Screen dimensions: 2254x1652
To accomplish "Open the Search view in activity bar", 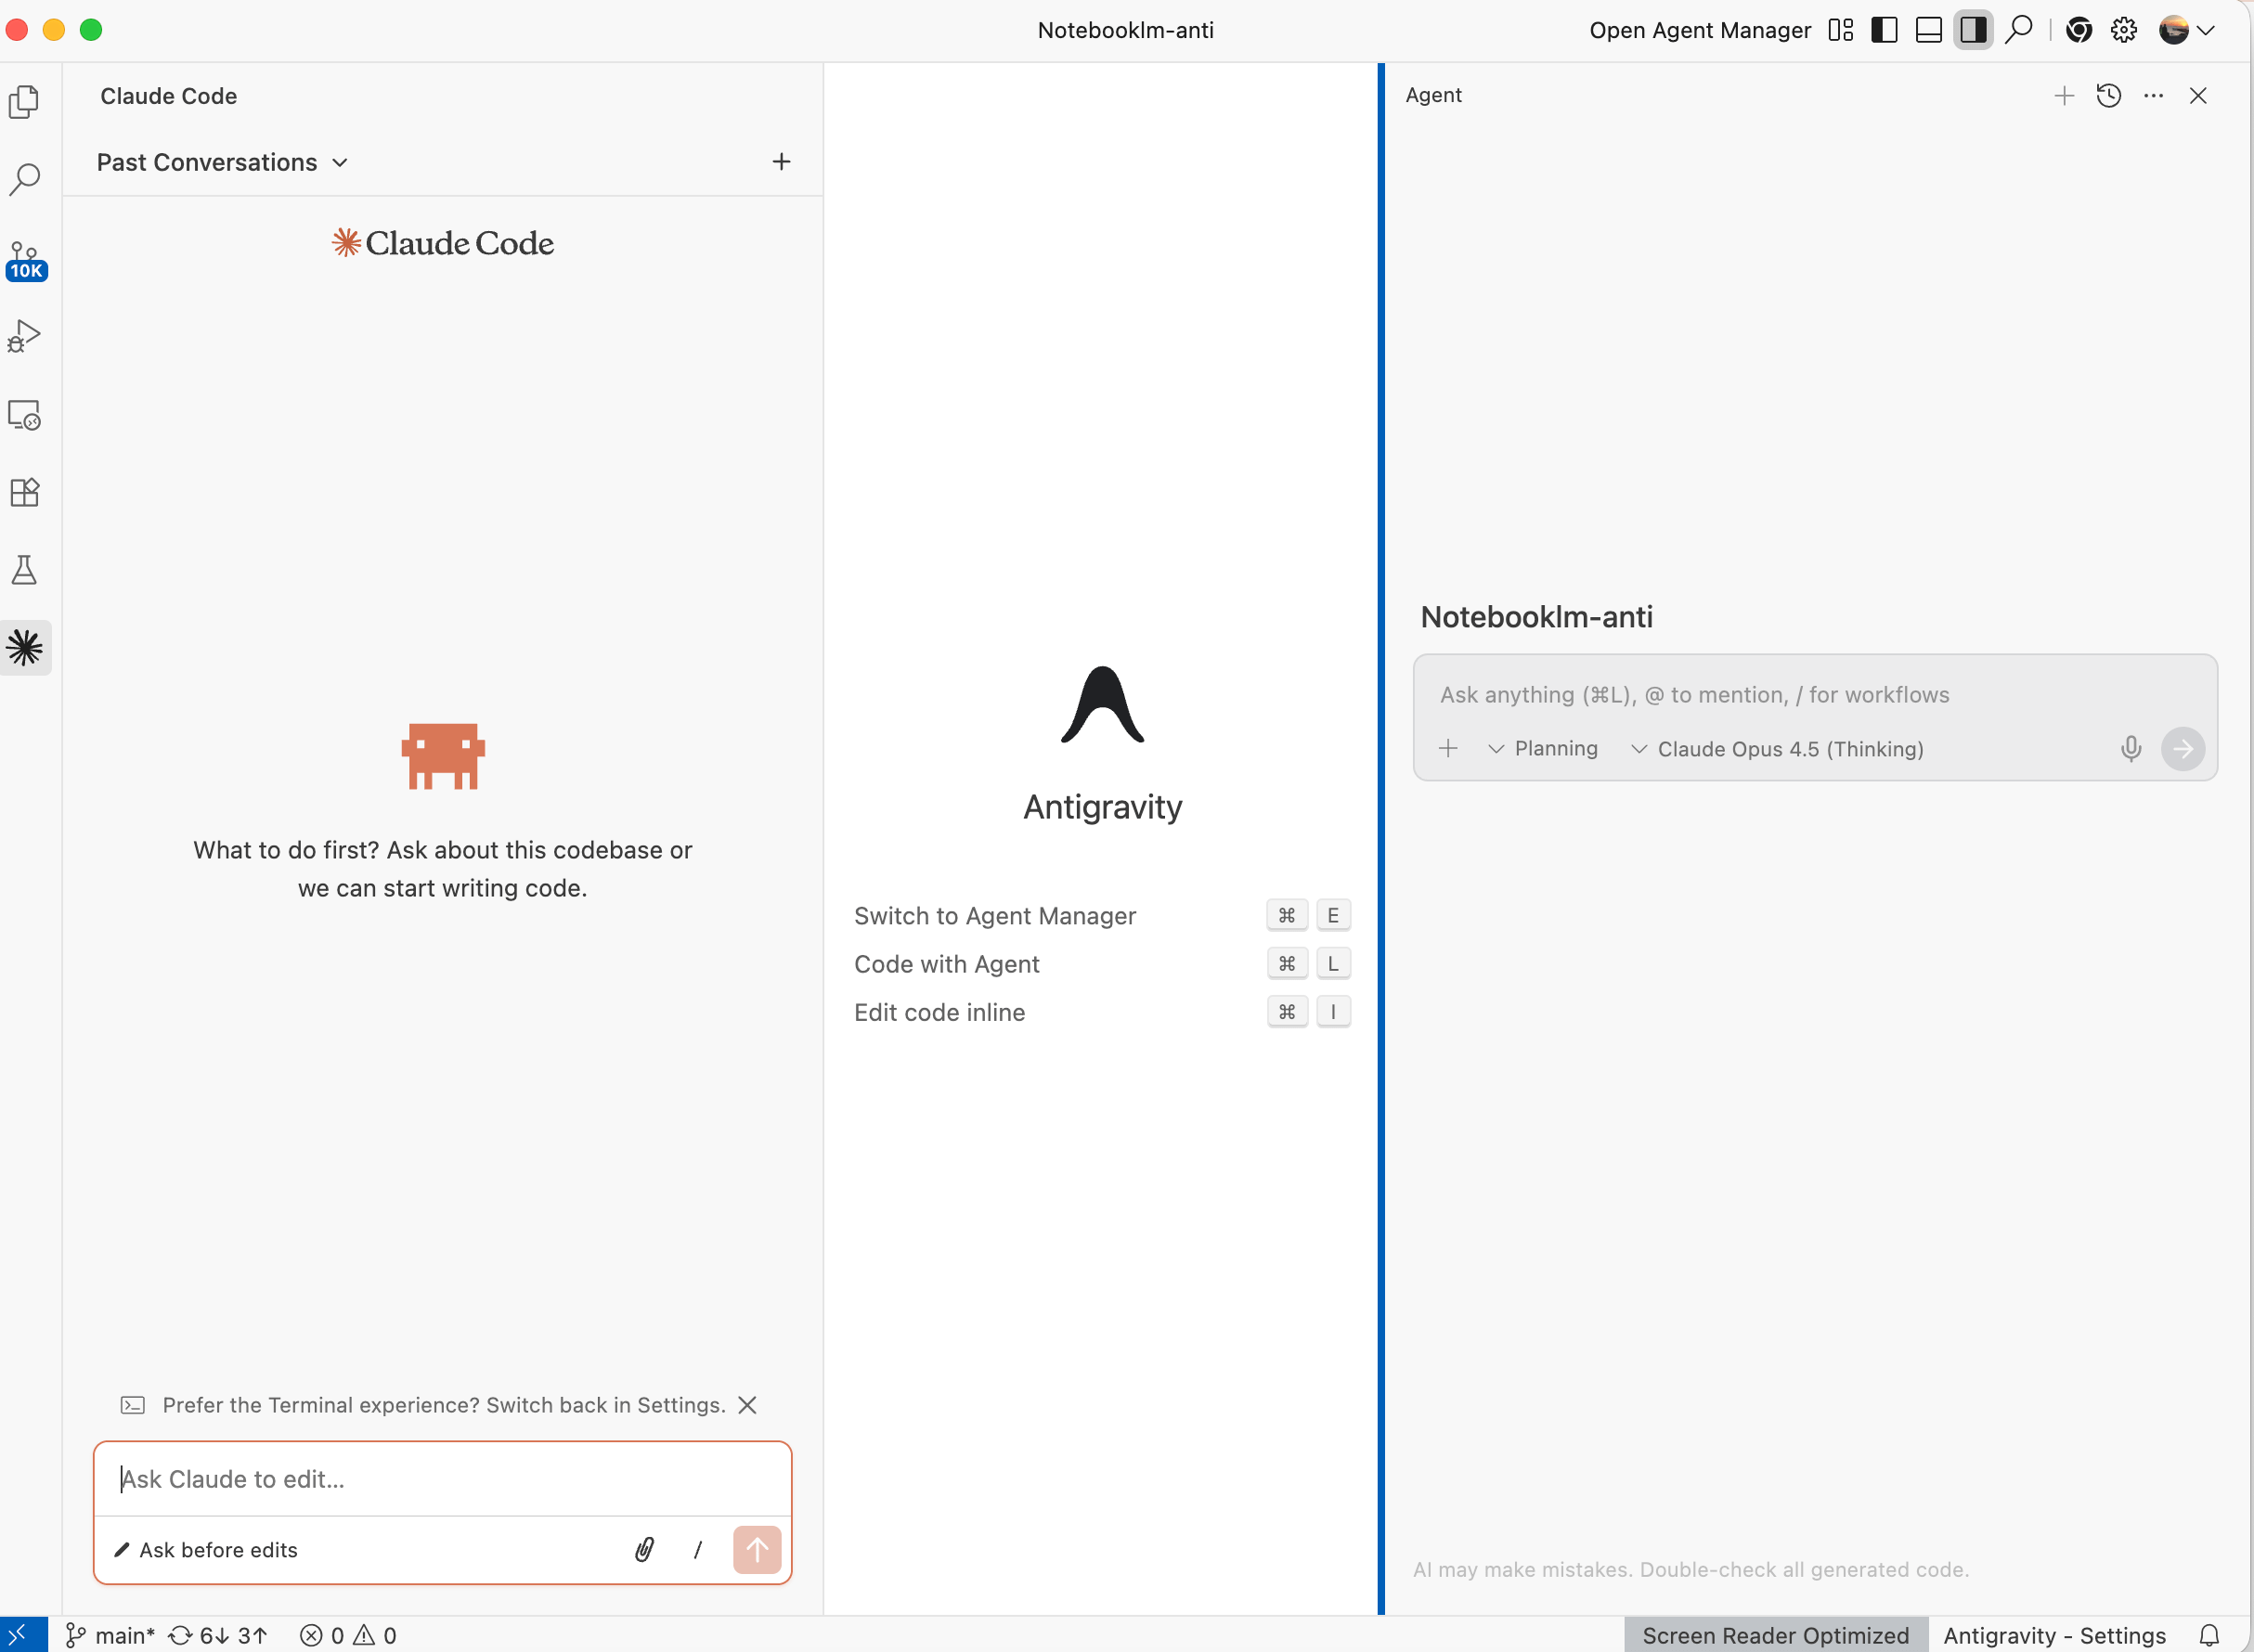I will point(25,180).
